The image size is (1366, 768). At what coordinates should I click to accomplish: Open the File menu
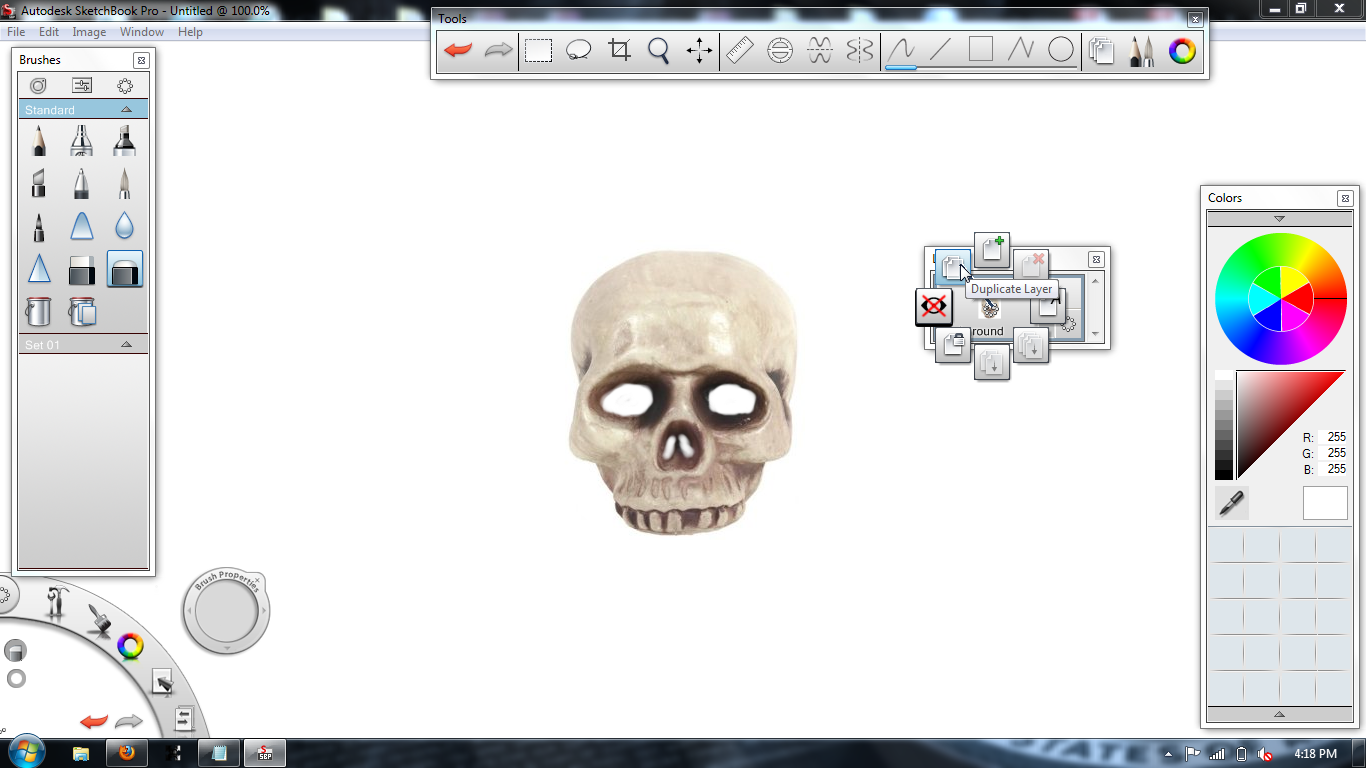pos(16,32)
